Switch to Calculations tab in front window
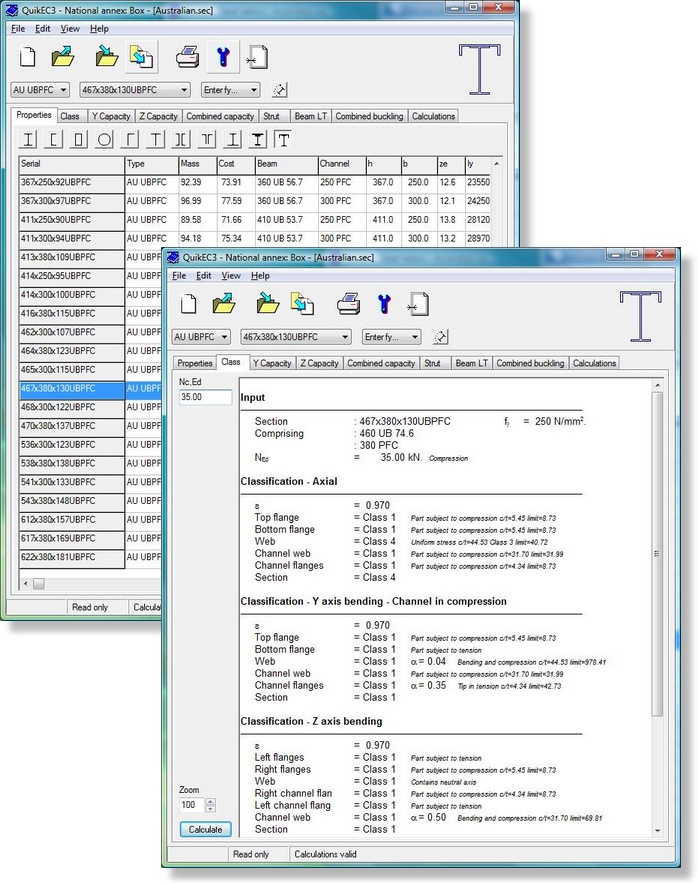 click(x=594, y=363)
